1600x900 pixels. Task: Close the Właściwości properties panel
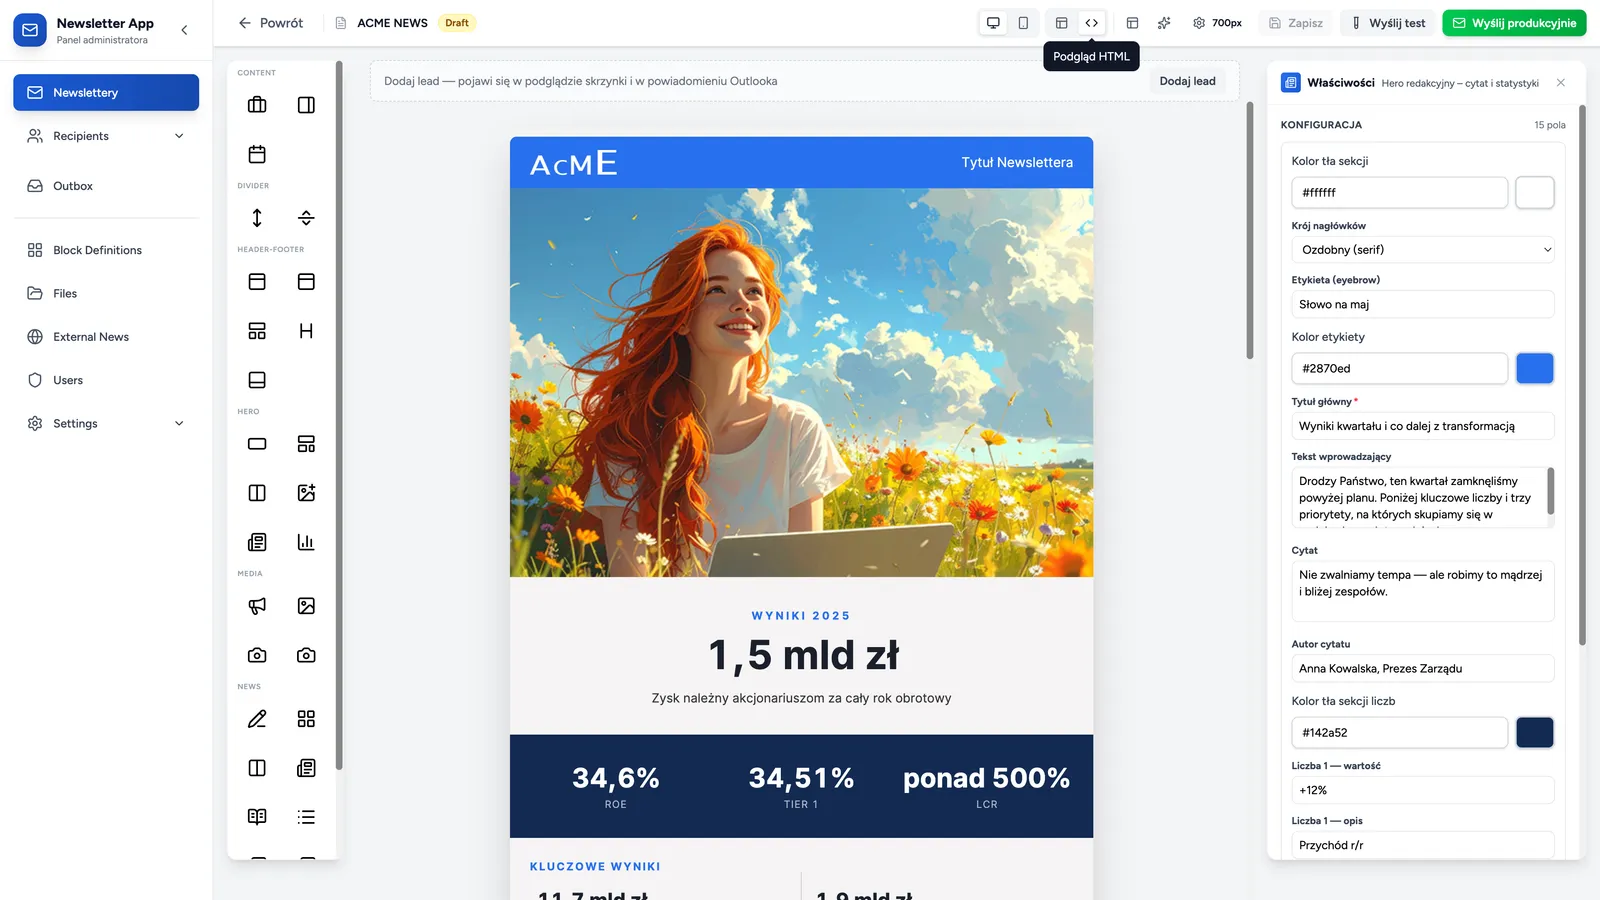tap(1561, 83)
